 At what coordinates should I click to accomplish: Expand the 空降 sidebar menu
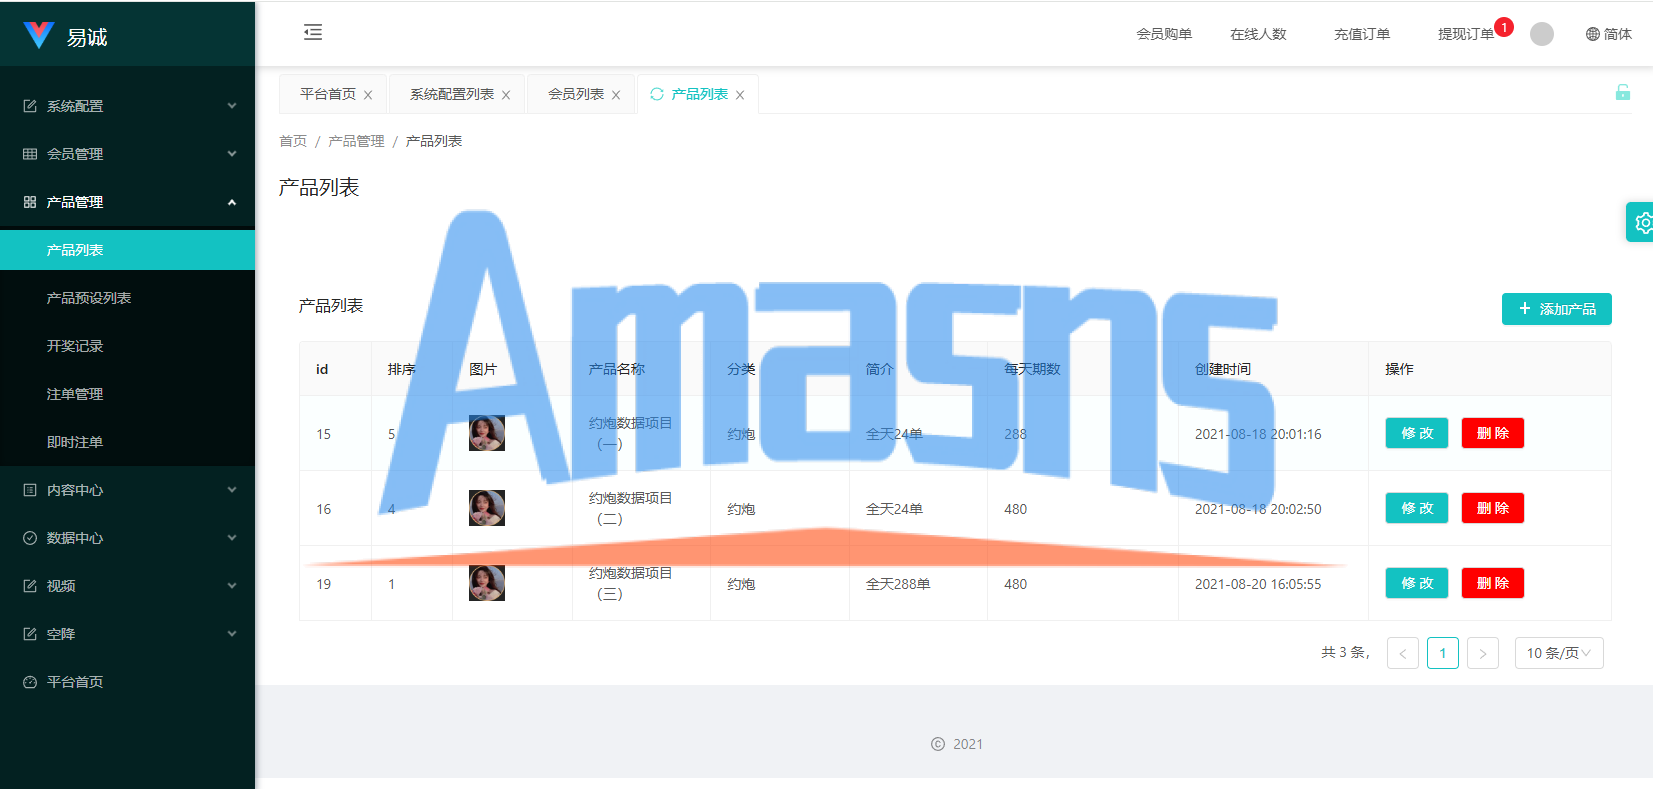[x=128, y=634]
